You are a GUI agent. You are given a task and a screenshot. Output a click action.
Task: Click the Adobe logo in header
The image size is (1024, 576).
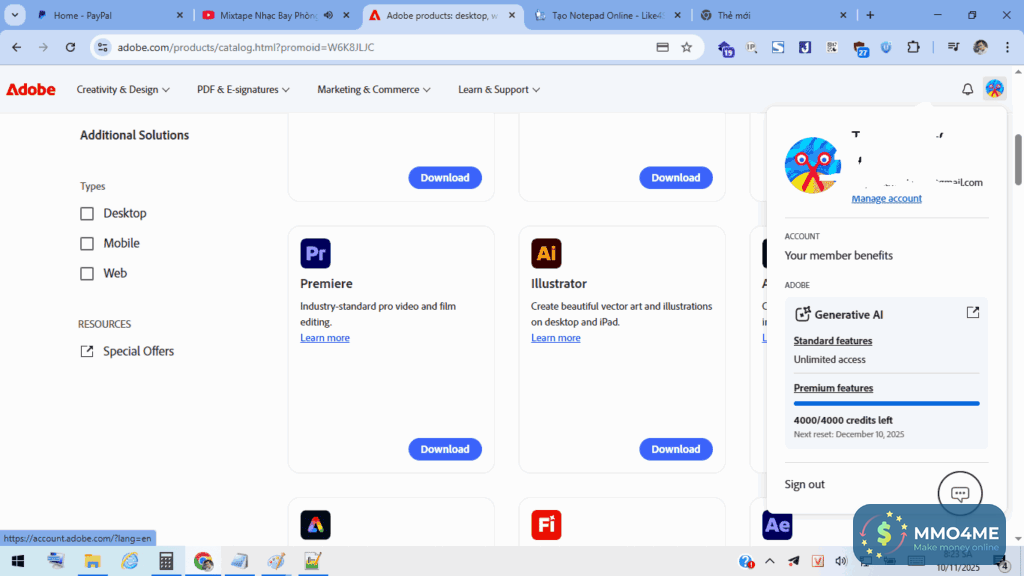tap(31, 89)
